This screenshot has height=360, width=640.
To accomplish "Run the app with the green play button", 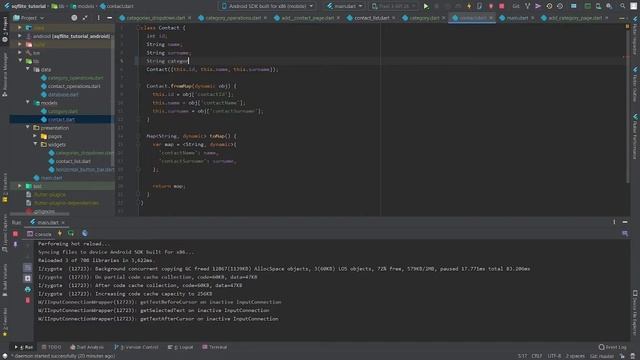I will (426, 6).
